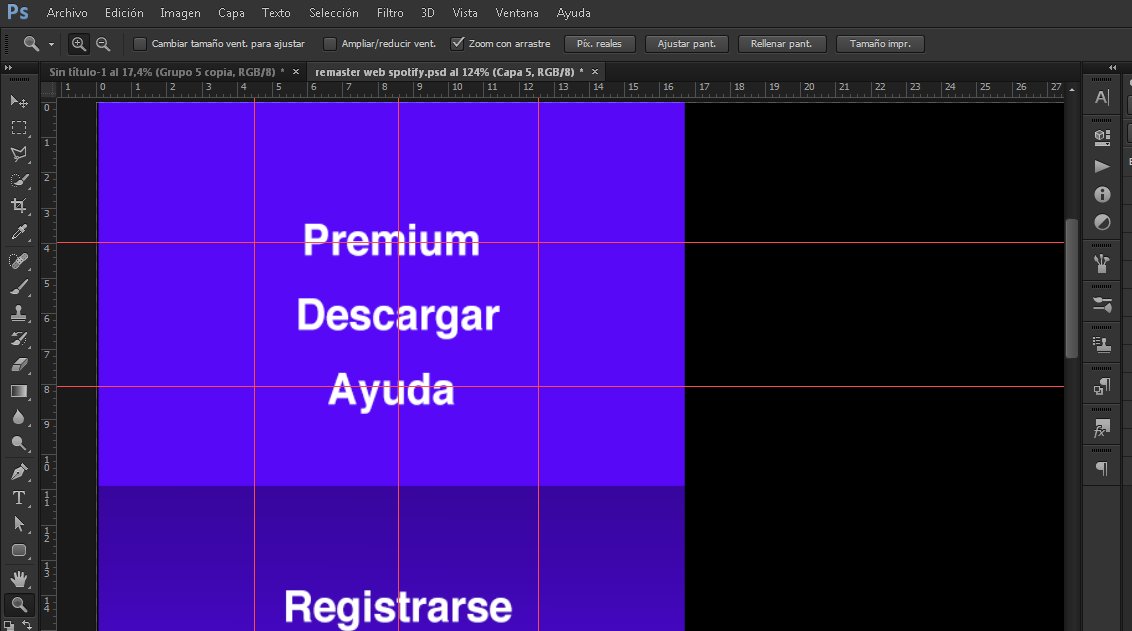Screen dimensions: 1132x631
Task: Enable 'Cambiar tamaño vent. para ajustar' checkbox
Action: point(140,44)
